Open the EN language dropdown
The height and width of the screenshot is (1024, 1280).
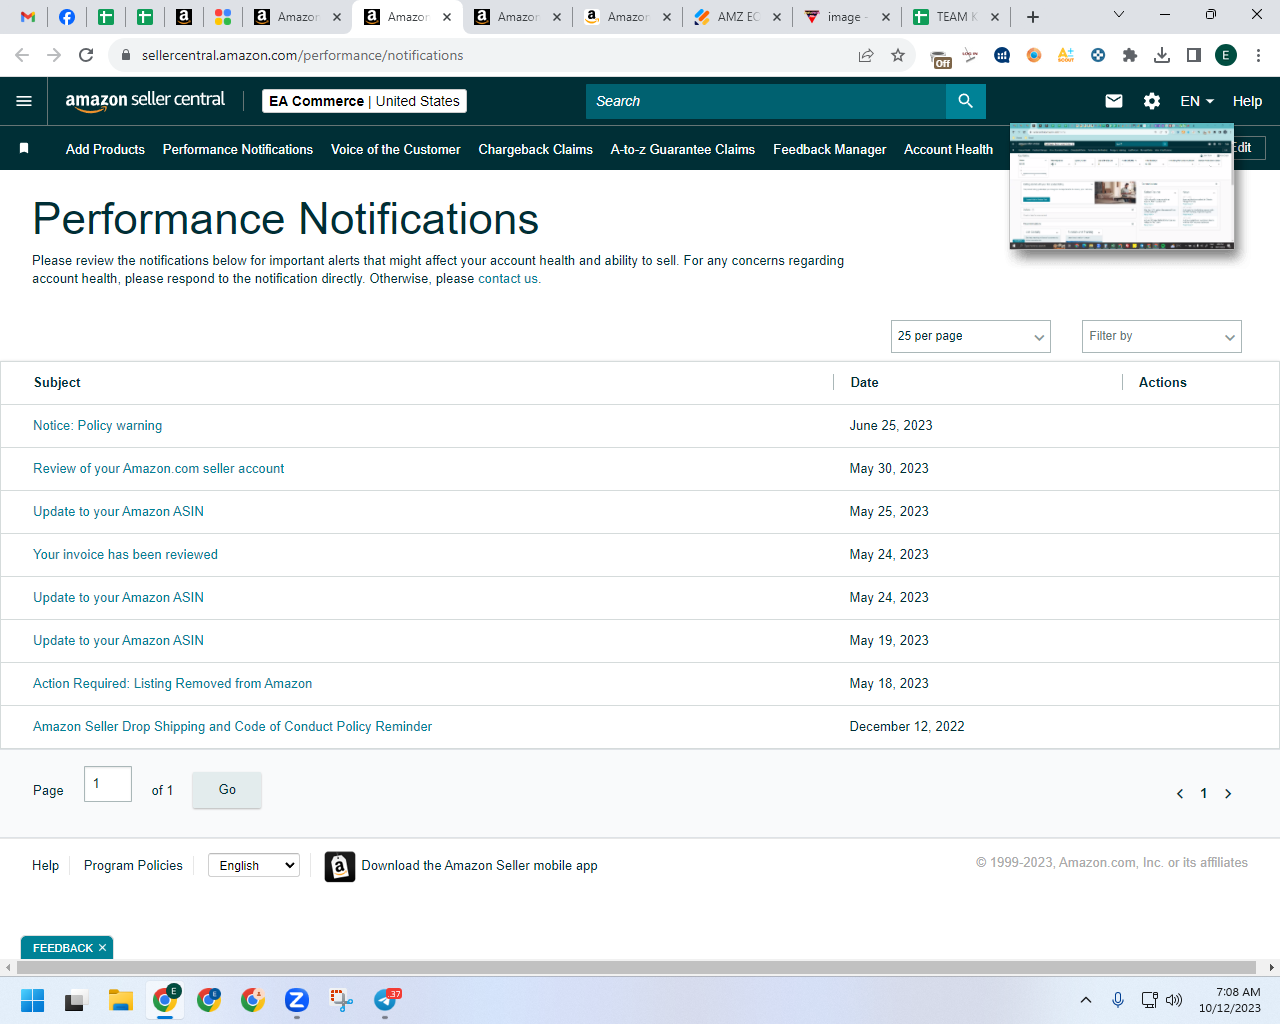[x=1197, y=101]
